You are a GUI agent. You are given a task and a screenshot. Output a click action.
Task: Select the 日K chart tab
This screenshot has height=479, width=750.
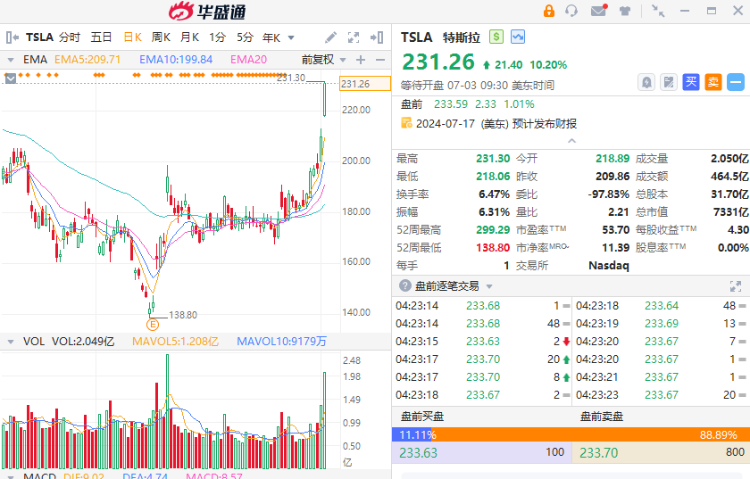coord(132,37)
